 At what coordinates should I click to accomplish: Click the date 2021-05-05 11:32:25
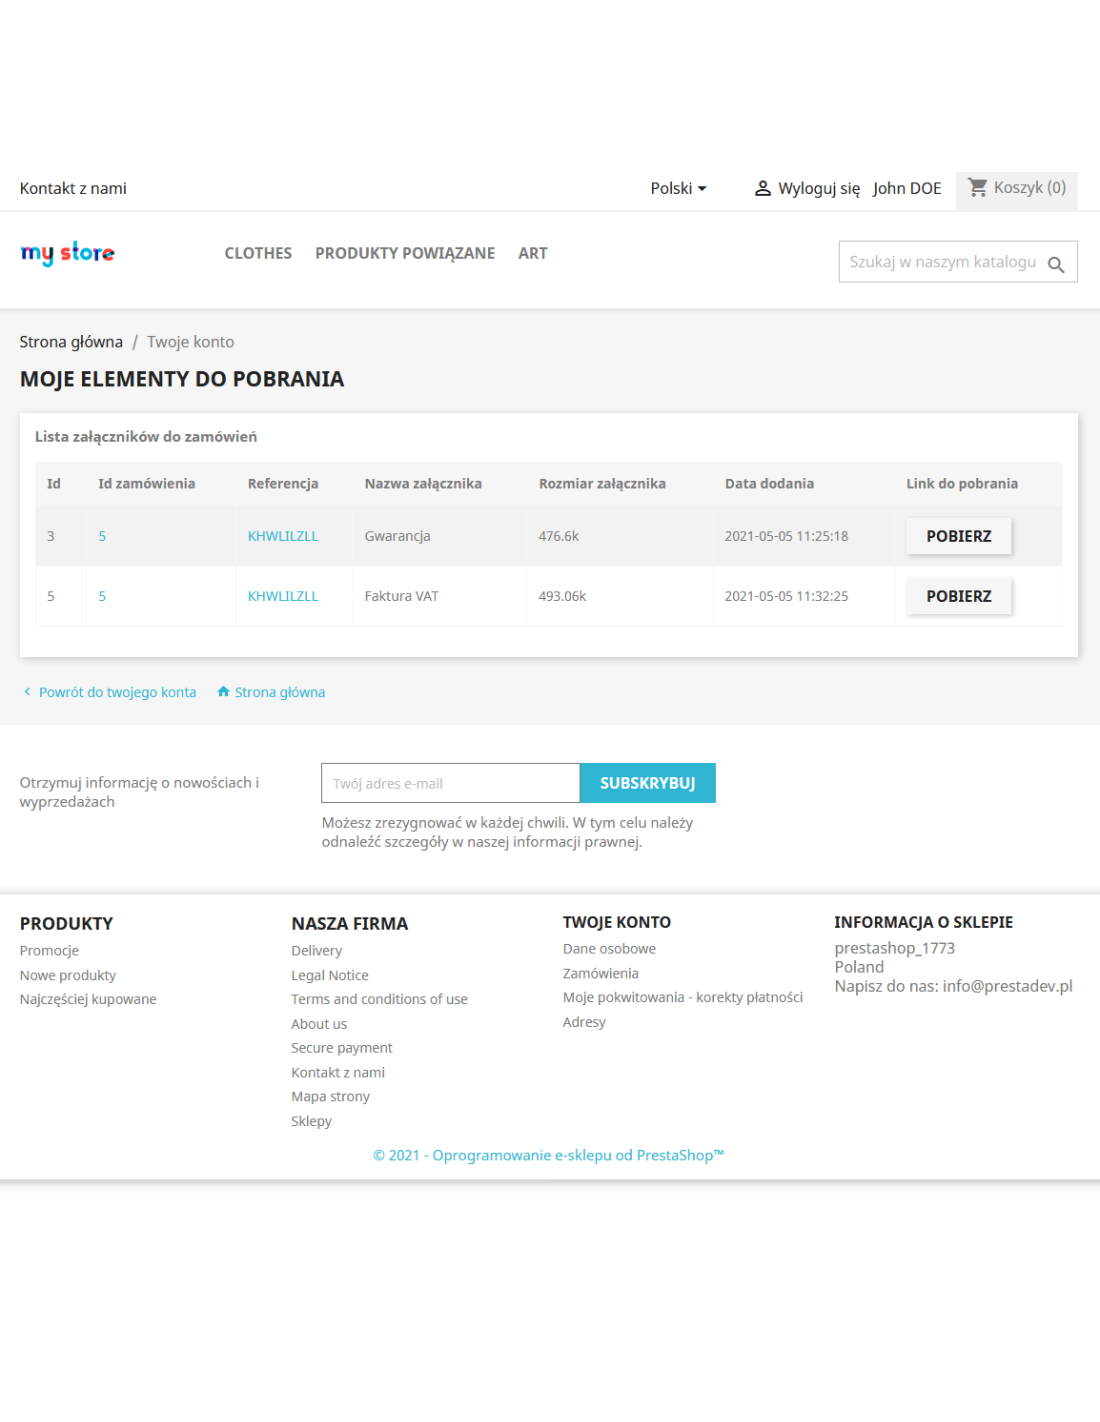point(786,596)
